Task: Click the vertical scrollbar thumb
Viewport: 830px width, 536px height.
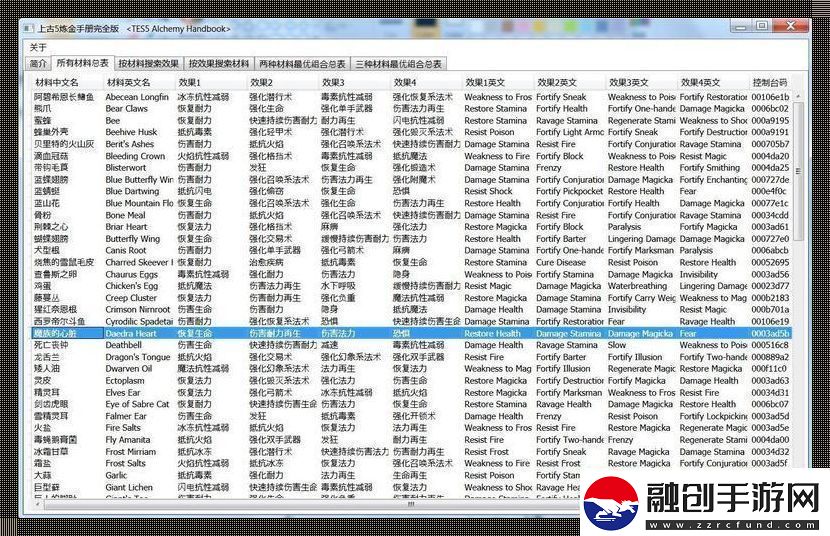Action: pos(798,171)
